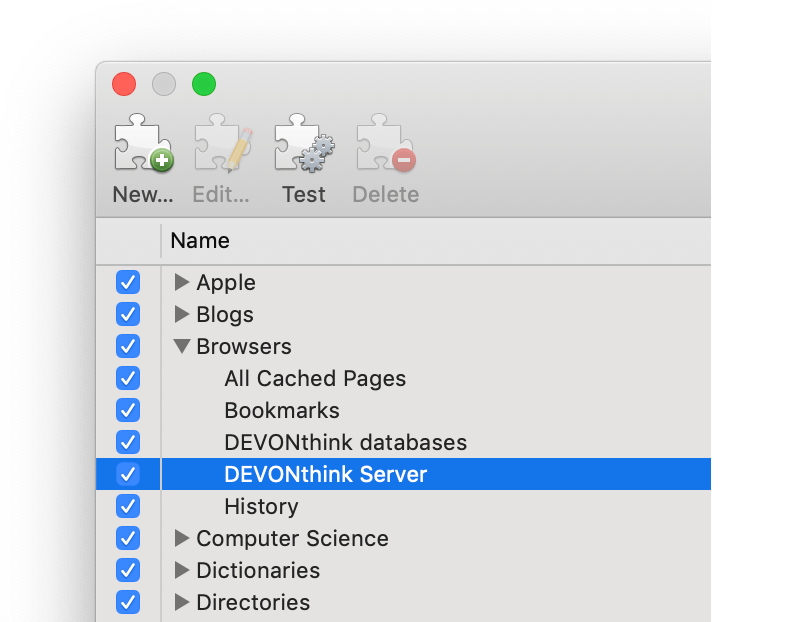This screenshot has height=622, width=807.
Task: Toggle the Directories checkbox
Action: click(x=128, y=602)
